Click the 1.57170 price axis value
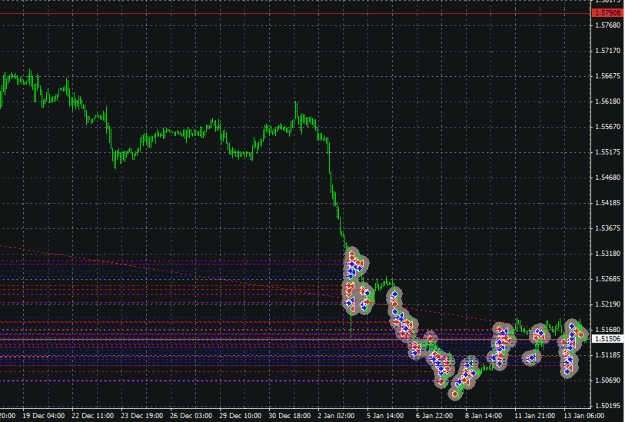Screen dimensions: 625x422 608,51
